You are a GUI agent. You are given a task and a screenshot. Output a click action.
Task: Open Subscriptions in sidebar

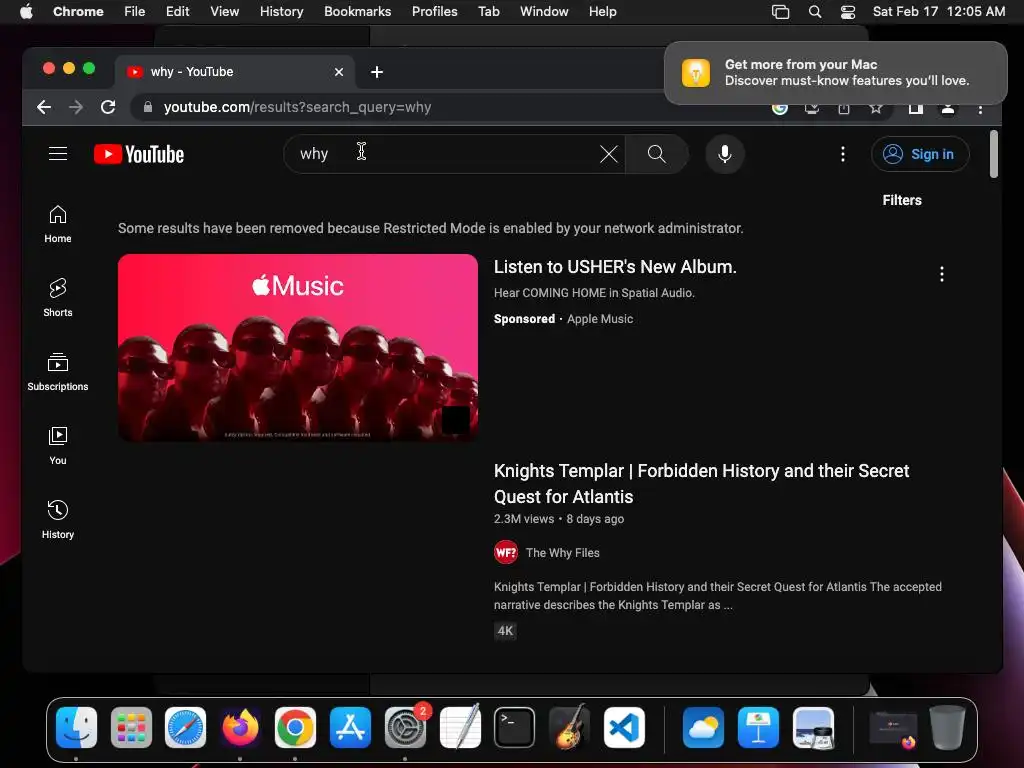[x=57, y=372]
